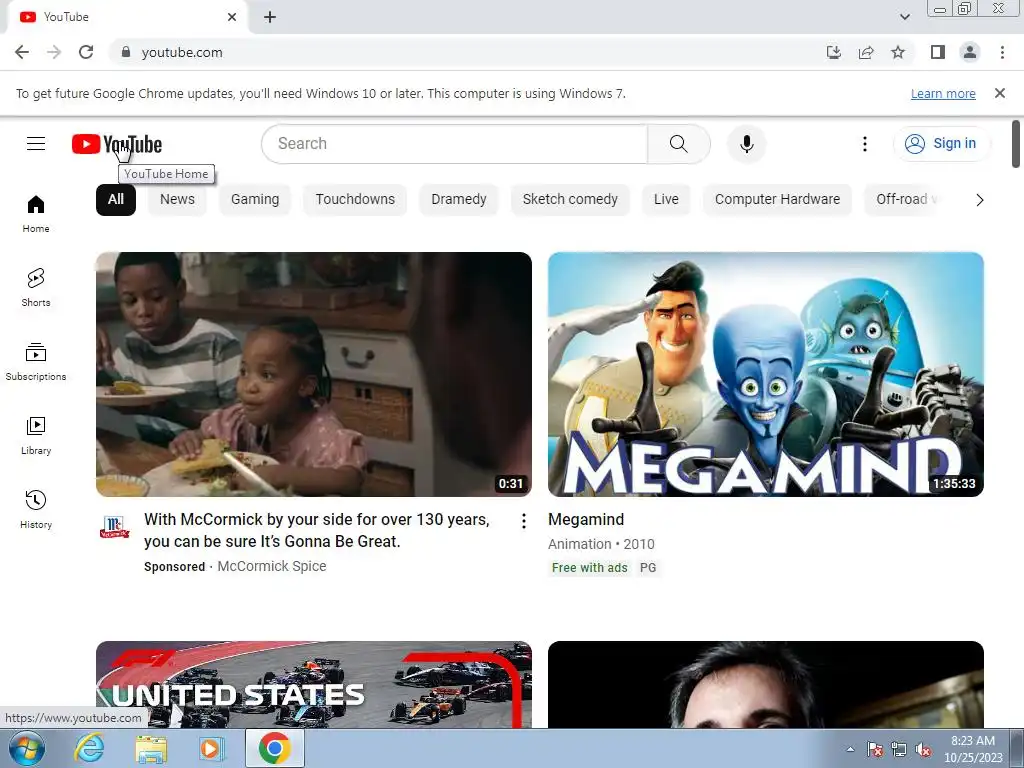Click the site padlock icon
1024x768 pixels.
(x=126, y=52)
